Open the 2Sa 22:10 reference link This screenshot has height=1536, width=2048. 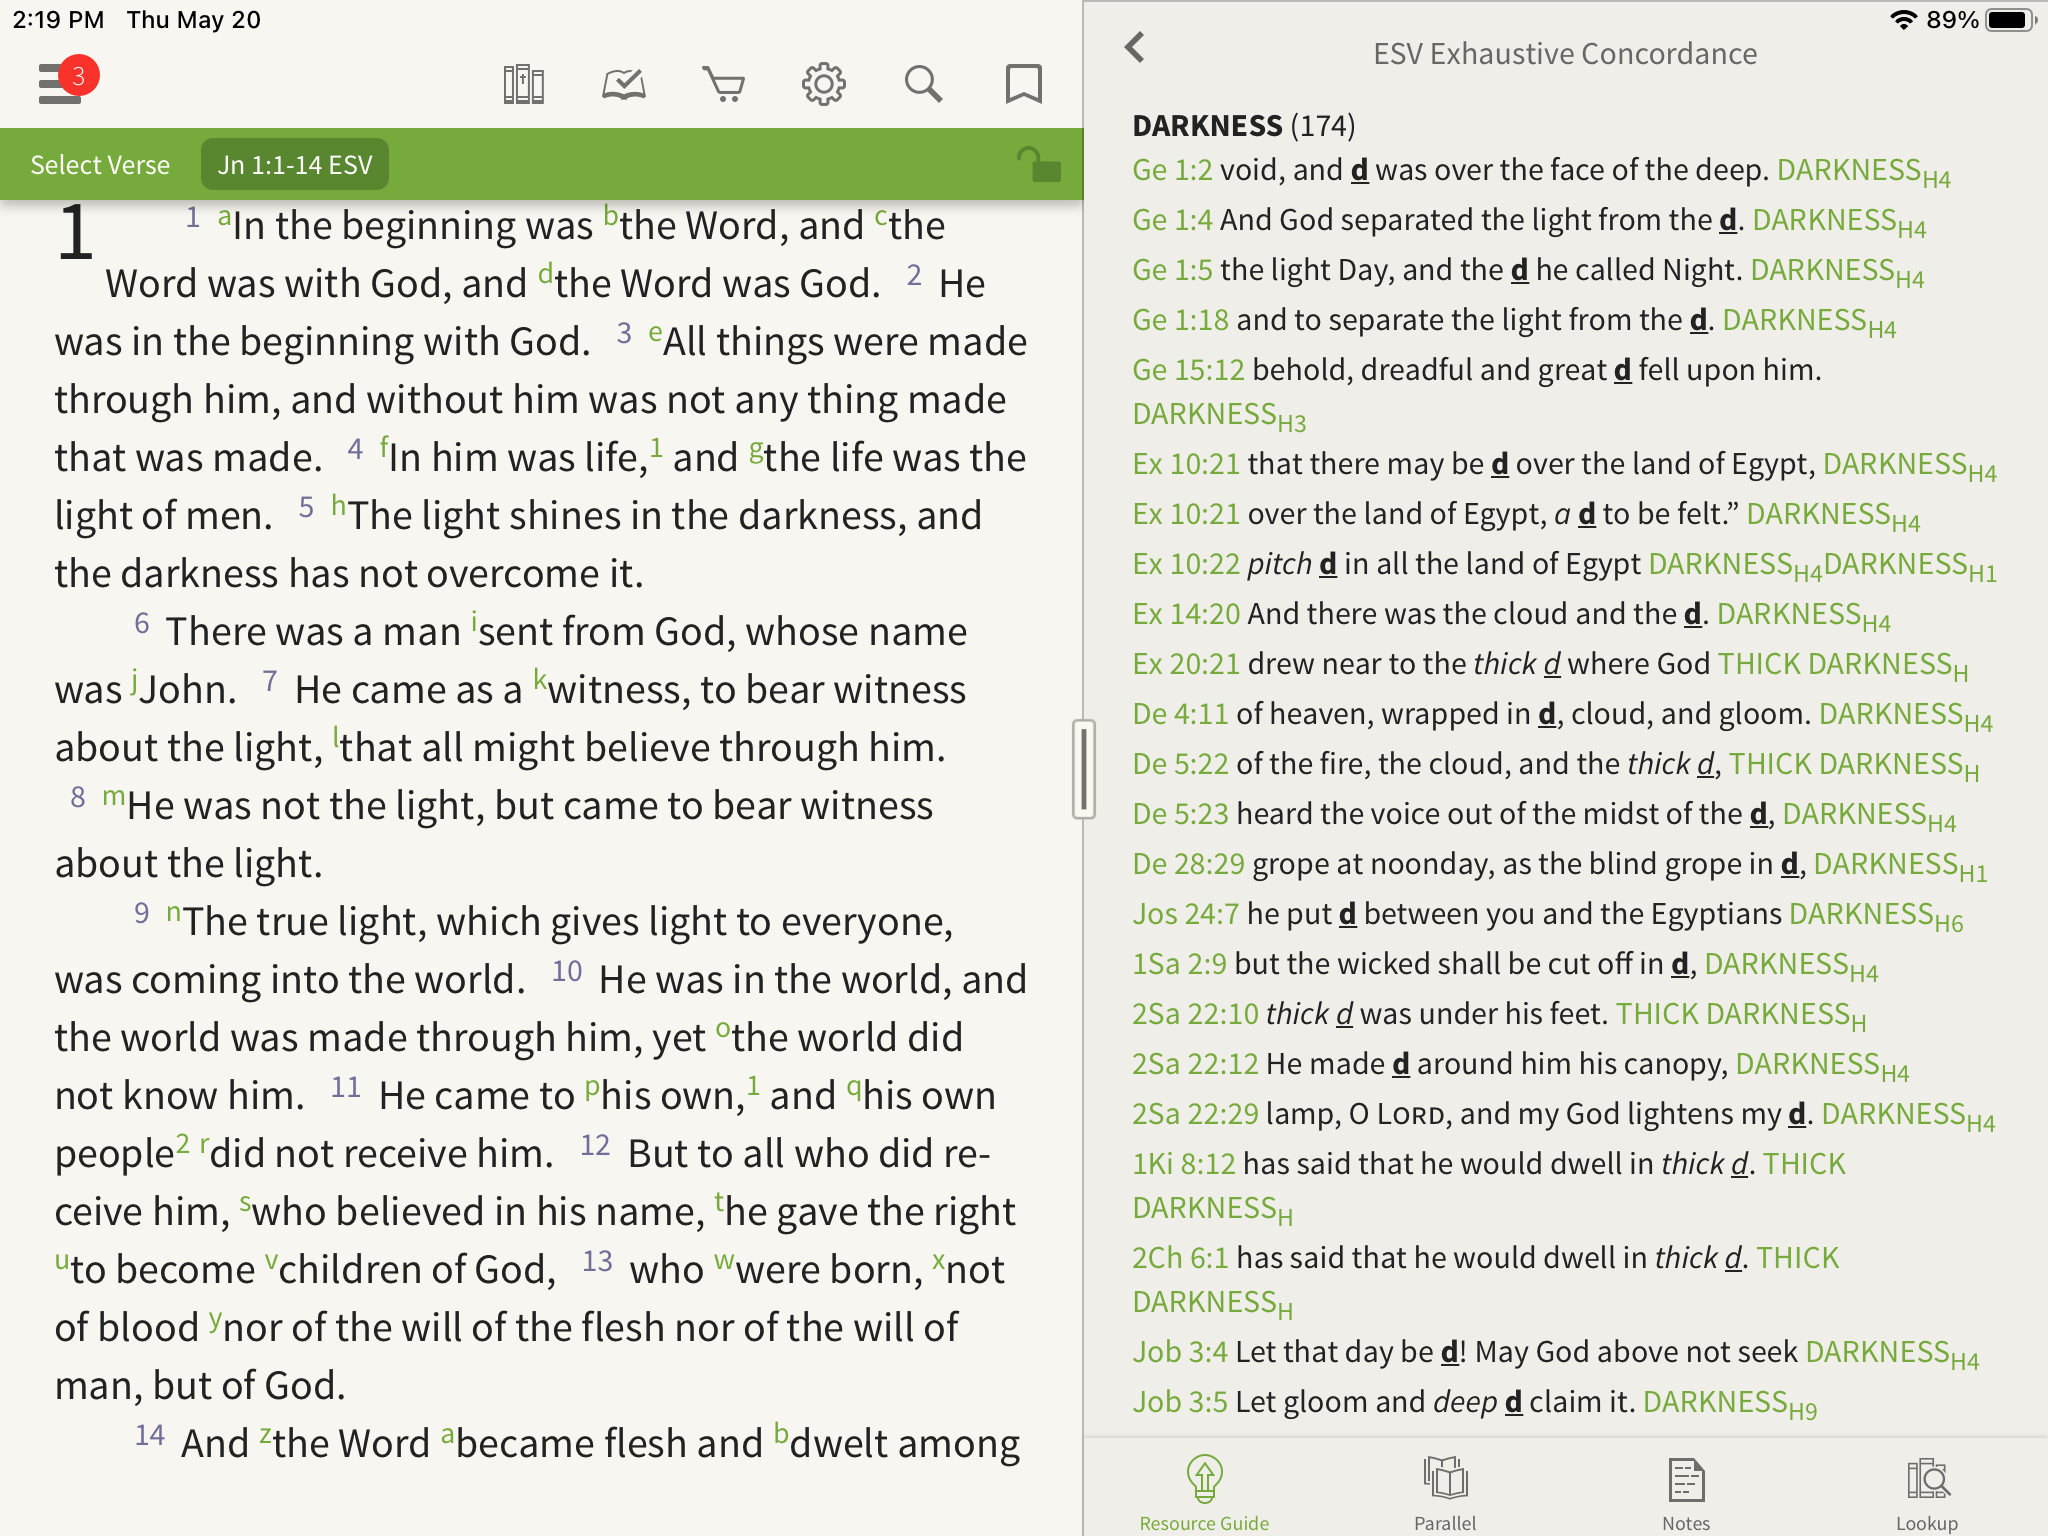1195,1014
